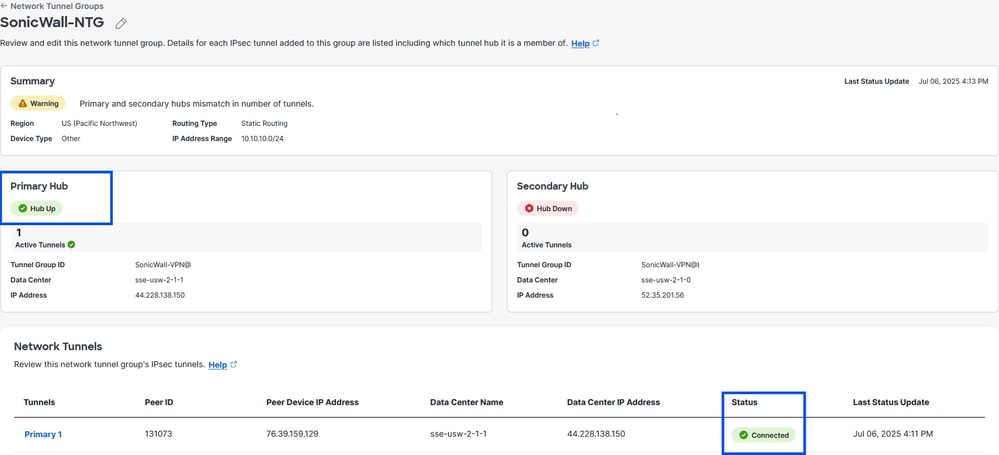
Task: Click the Status column header
Action: (744, 402)
